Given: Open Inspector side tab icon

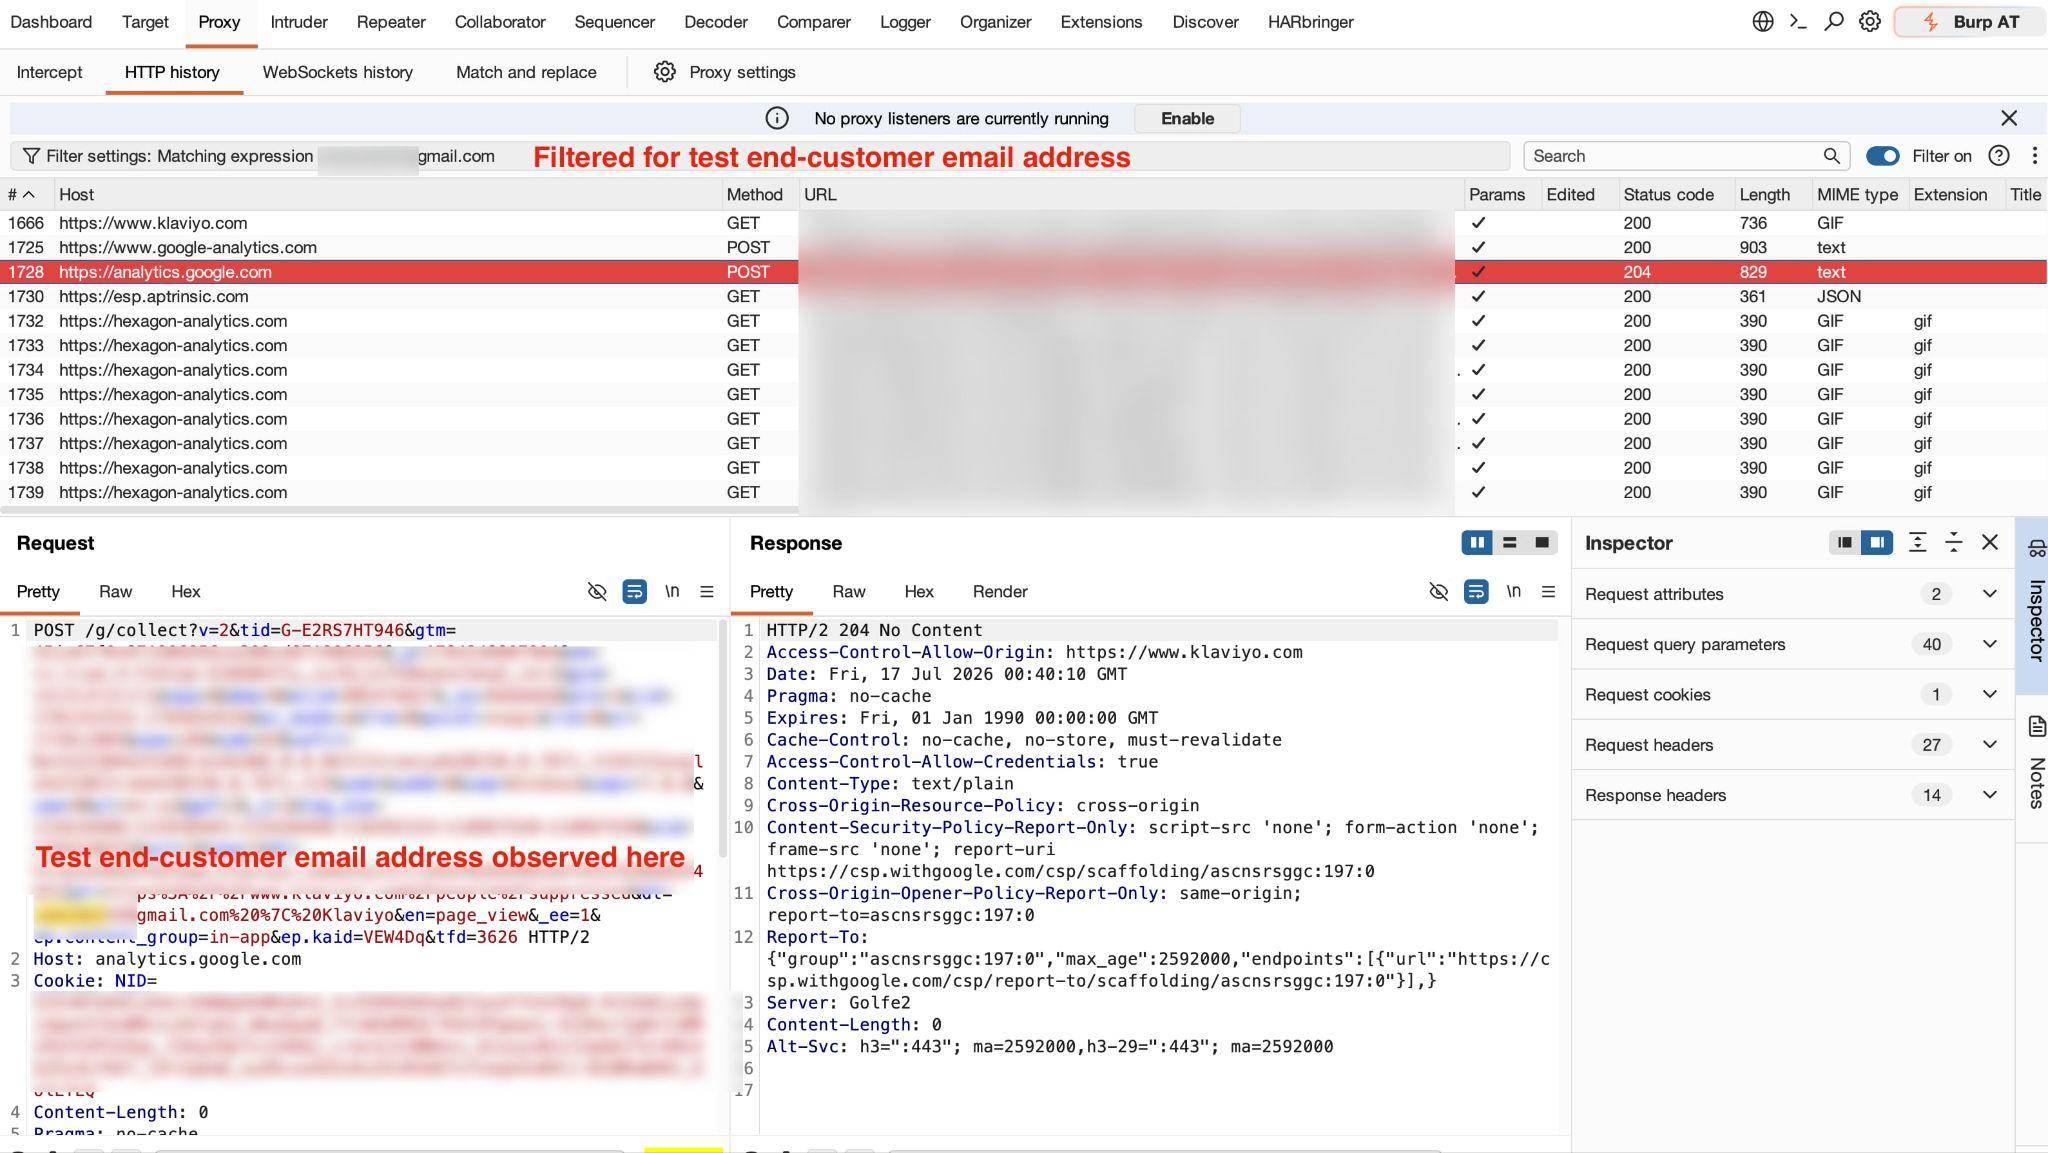Looking at the screenshot, I should (2036, 548).
